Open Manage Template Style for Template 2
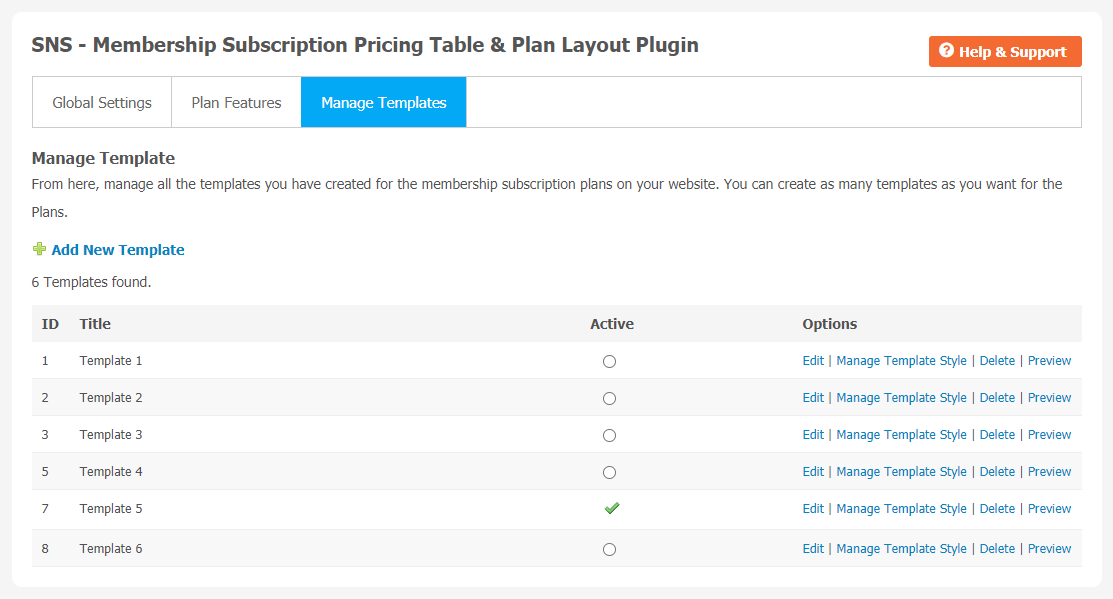The image size is (1113, 599). 901,397
